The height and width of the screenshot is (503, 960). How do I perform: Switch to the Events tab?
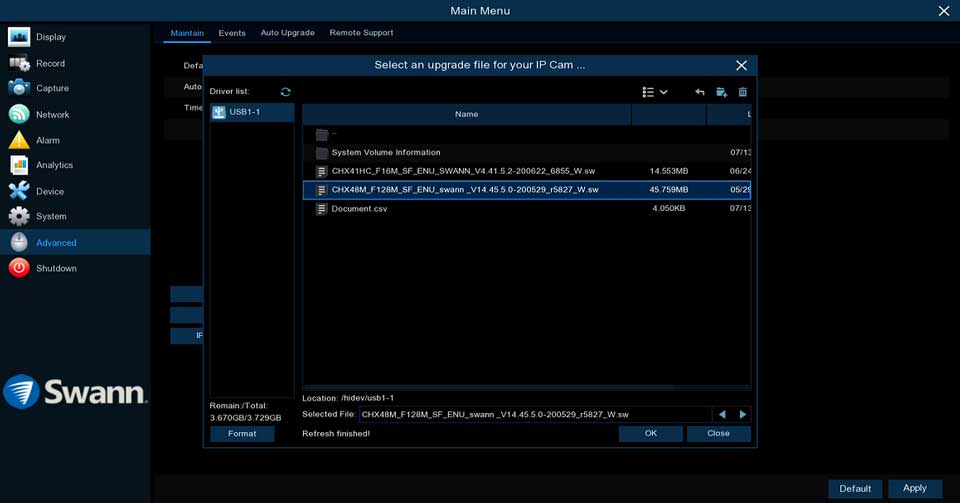[x=232, y=33]
